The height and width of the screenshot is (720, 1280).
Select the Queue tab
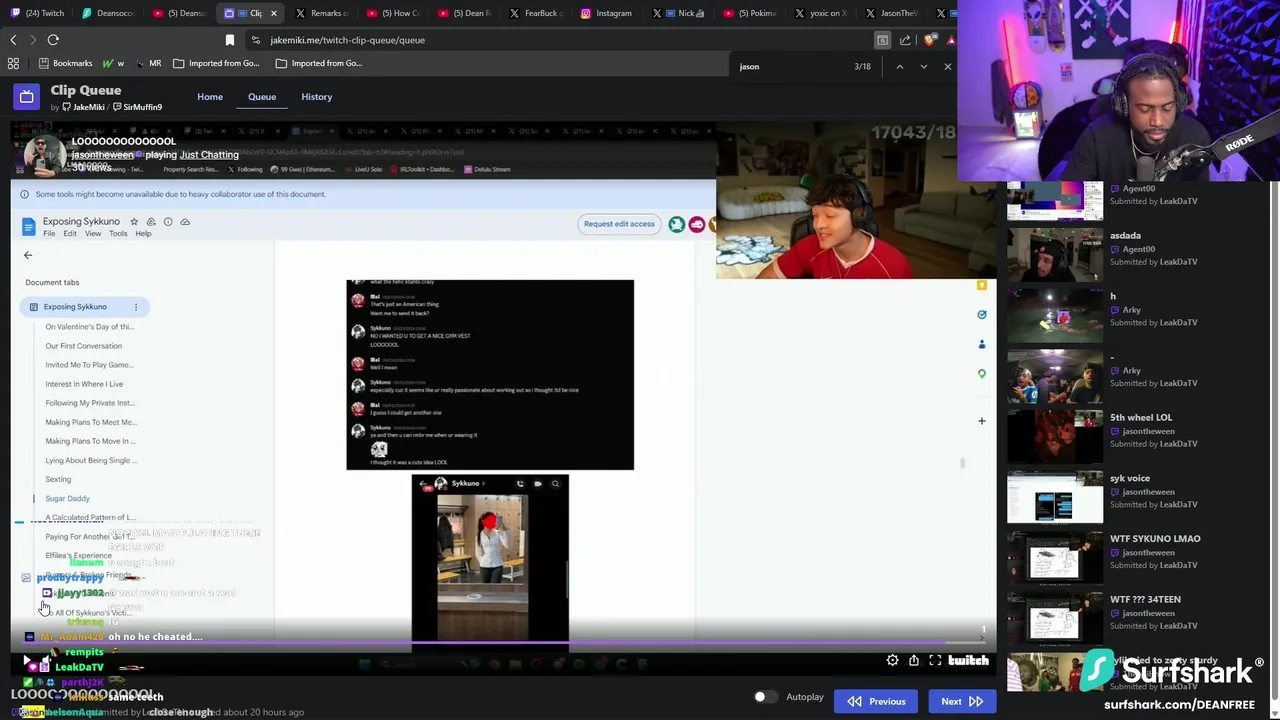[x=262, y=97]
